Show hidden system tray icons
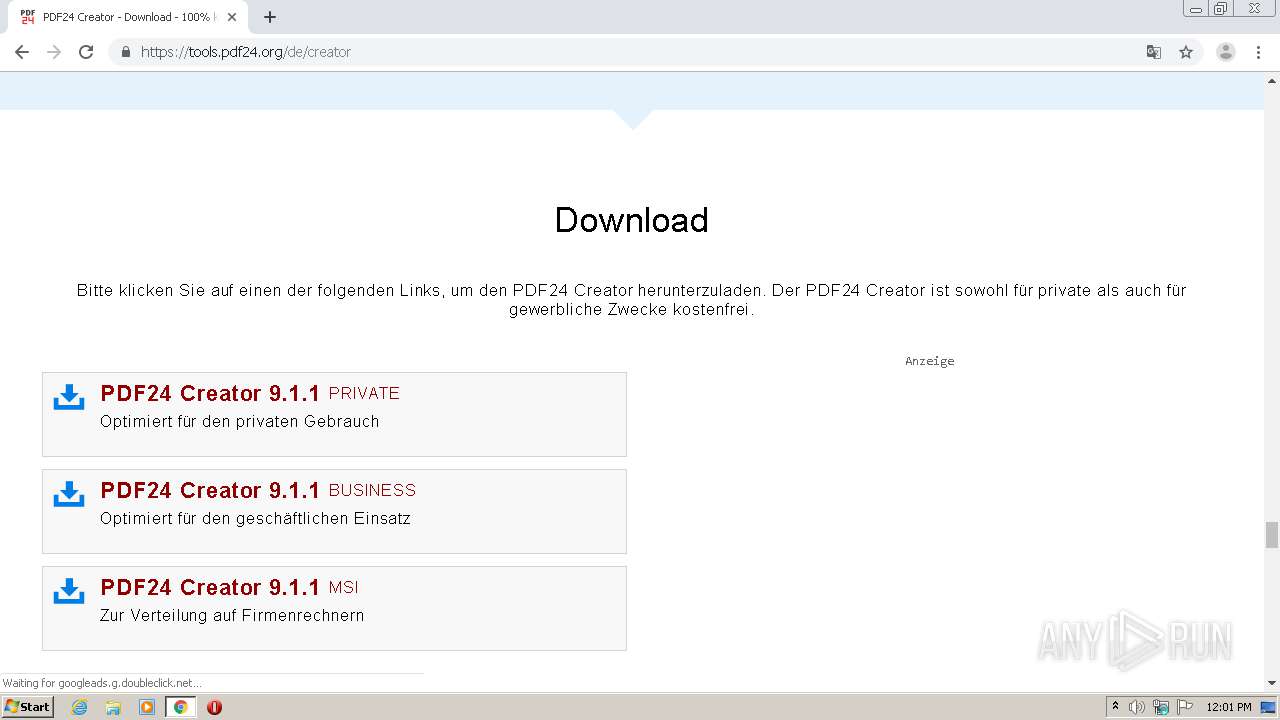Viewport: 1280px width, 720px height. click(1115, 706)
